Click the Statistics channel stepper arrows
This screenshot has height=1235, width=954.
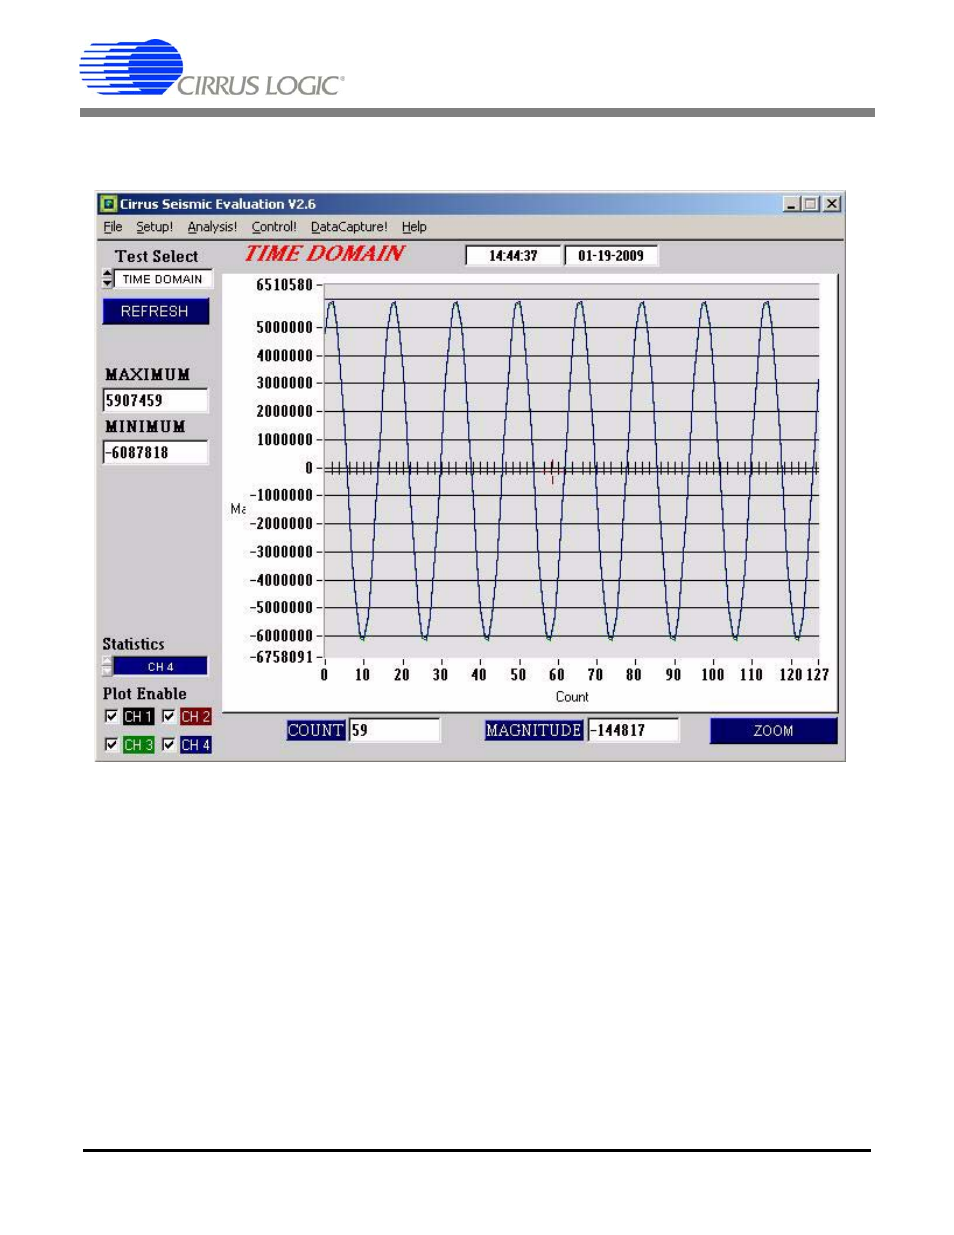coord(107,666)
